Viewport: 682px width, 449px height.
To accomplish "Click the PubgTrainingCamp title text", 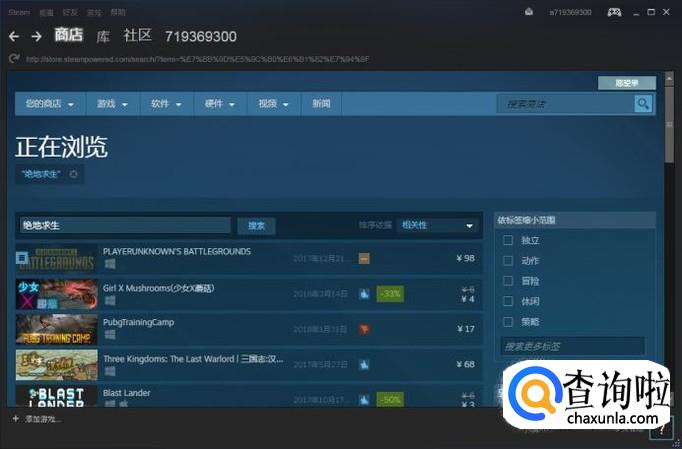I will coord(138,322).
